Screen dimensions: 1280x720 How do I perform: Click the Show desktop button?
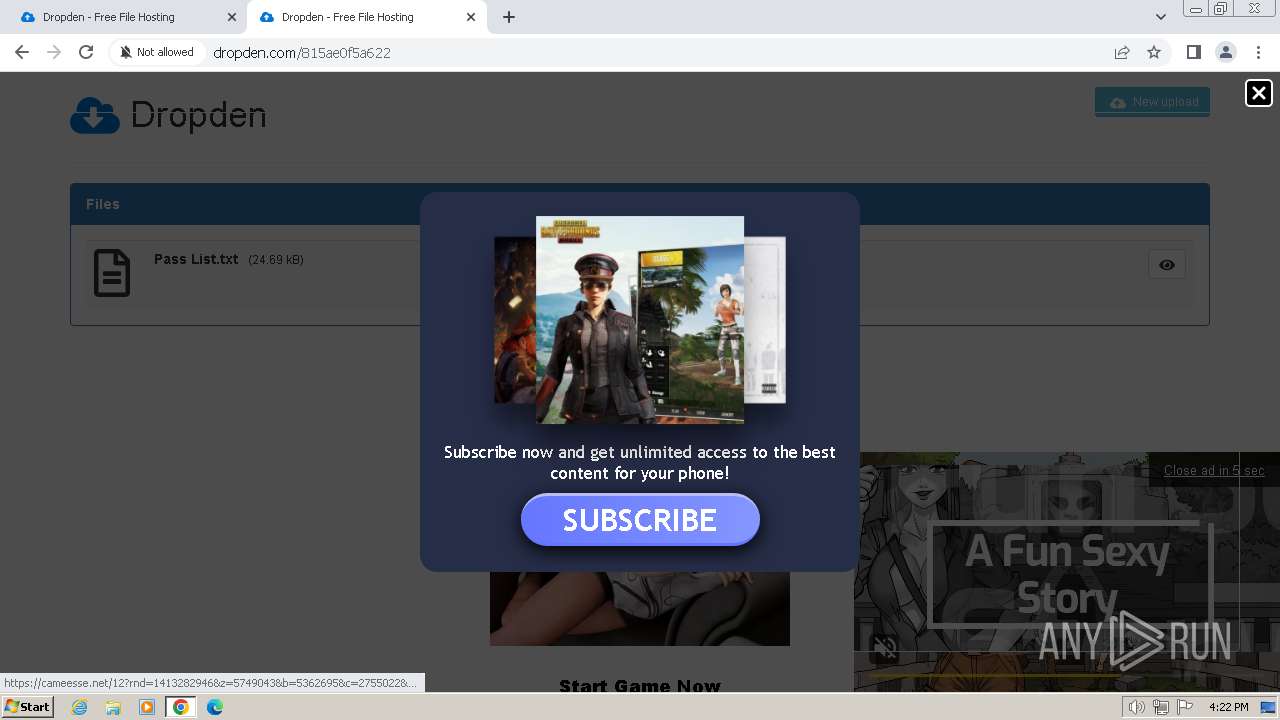(x=1268, y=707)
